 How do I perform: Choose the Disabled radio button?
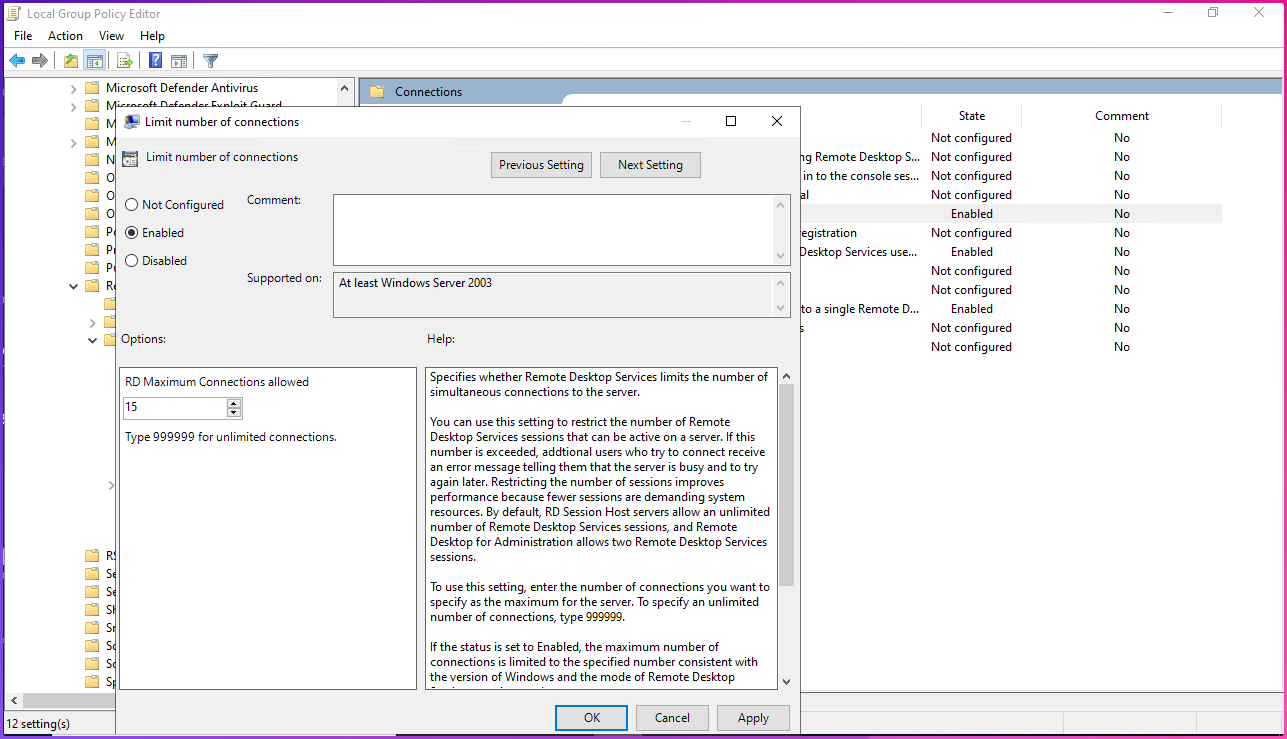tap(132, 261)
